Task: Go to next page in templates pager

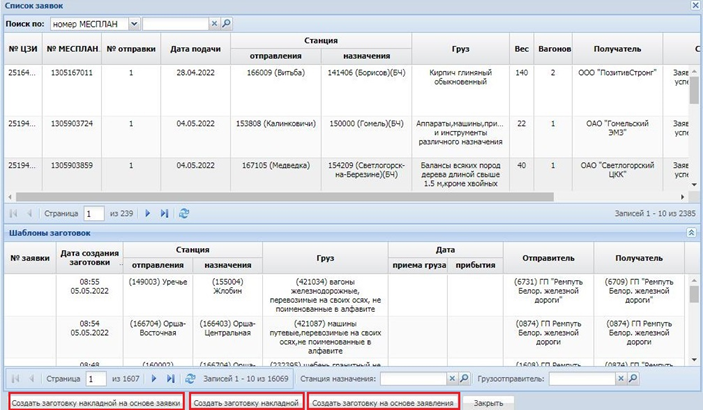Action: click(154, 379)
